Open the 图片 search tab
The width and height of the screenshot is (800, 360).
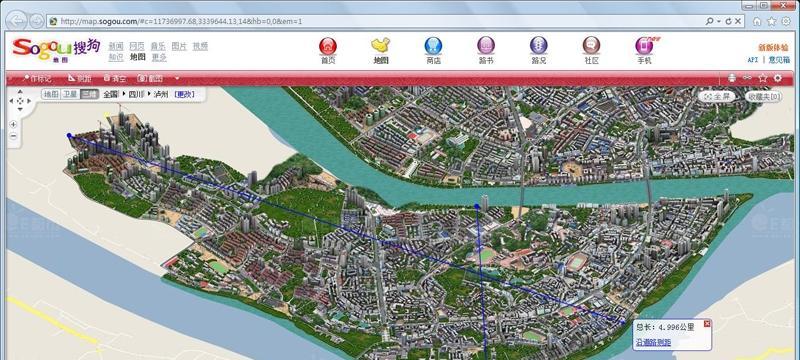(x=179, y=46)
